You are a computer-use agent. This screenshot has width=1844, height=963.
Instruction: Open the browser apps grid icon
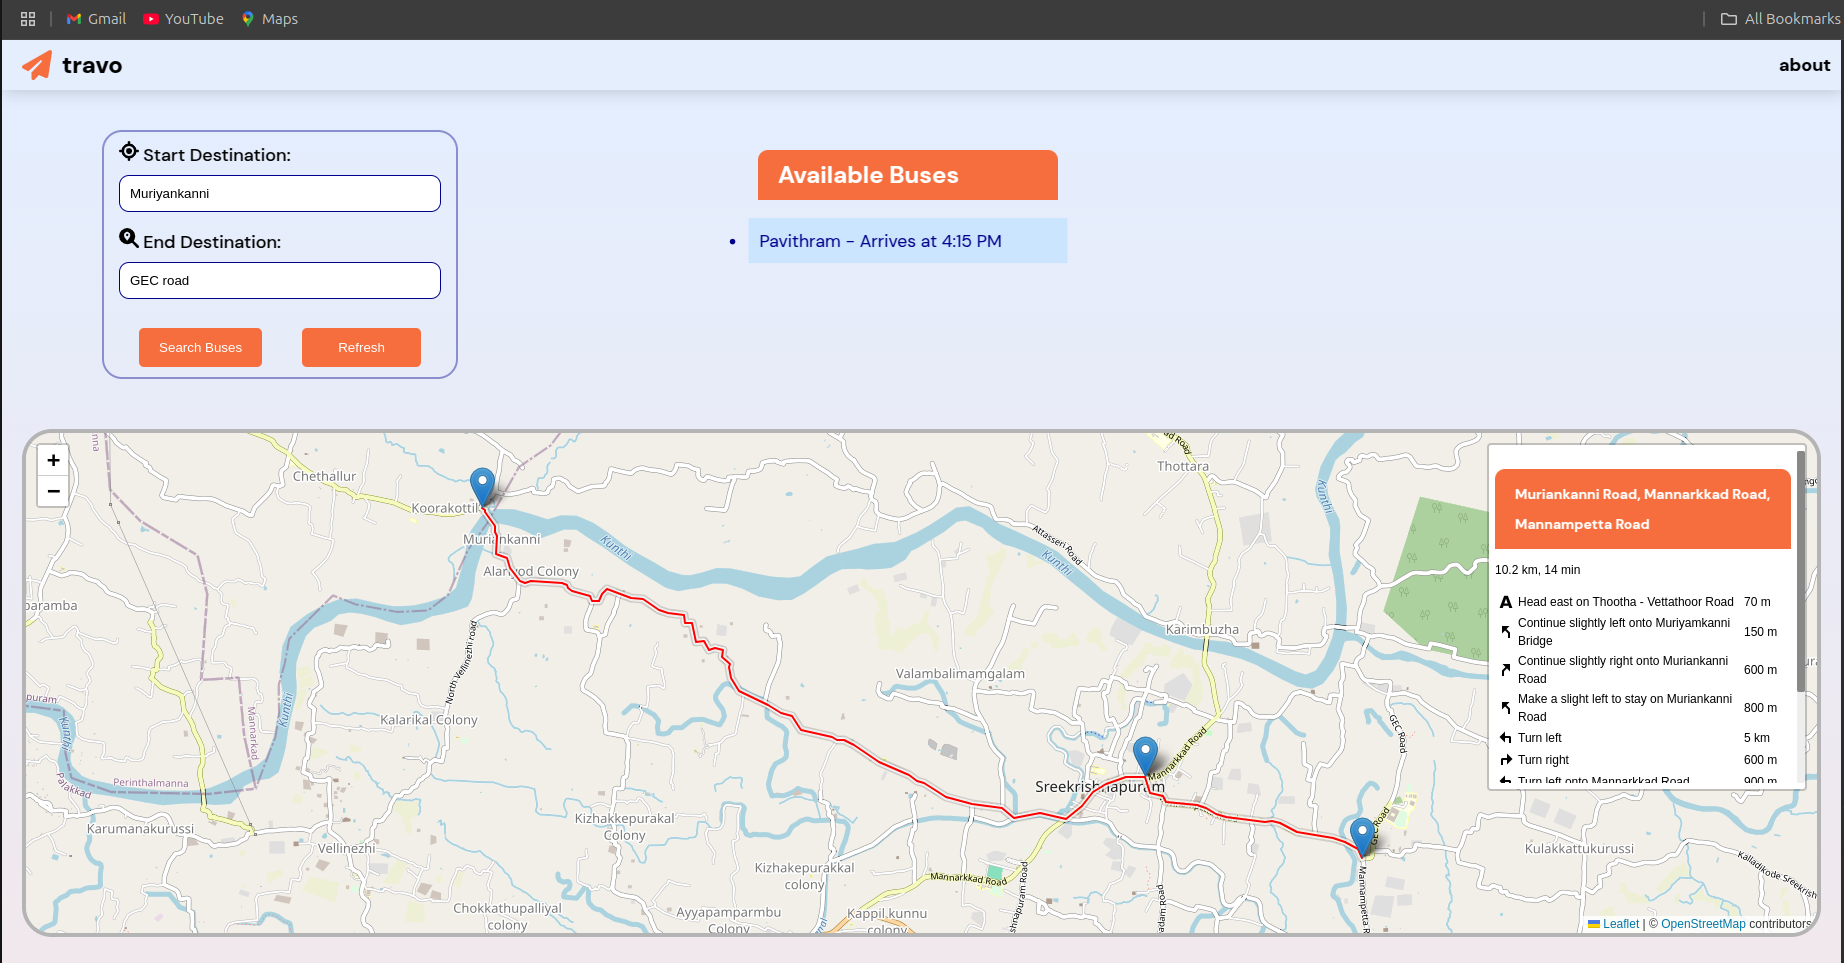coord(28,19)
